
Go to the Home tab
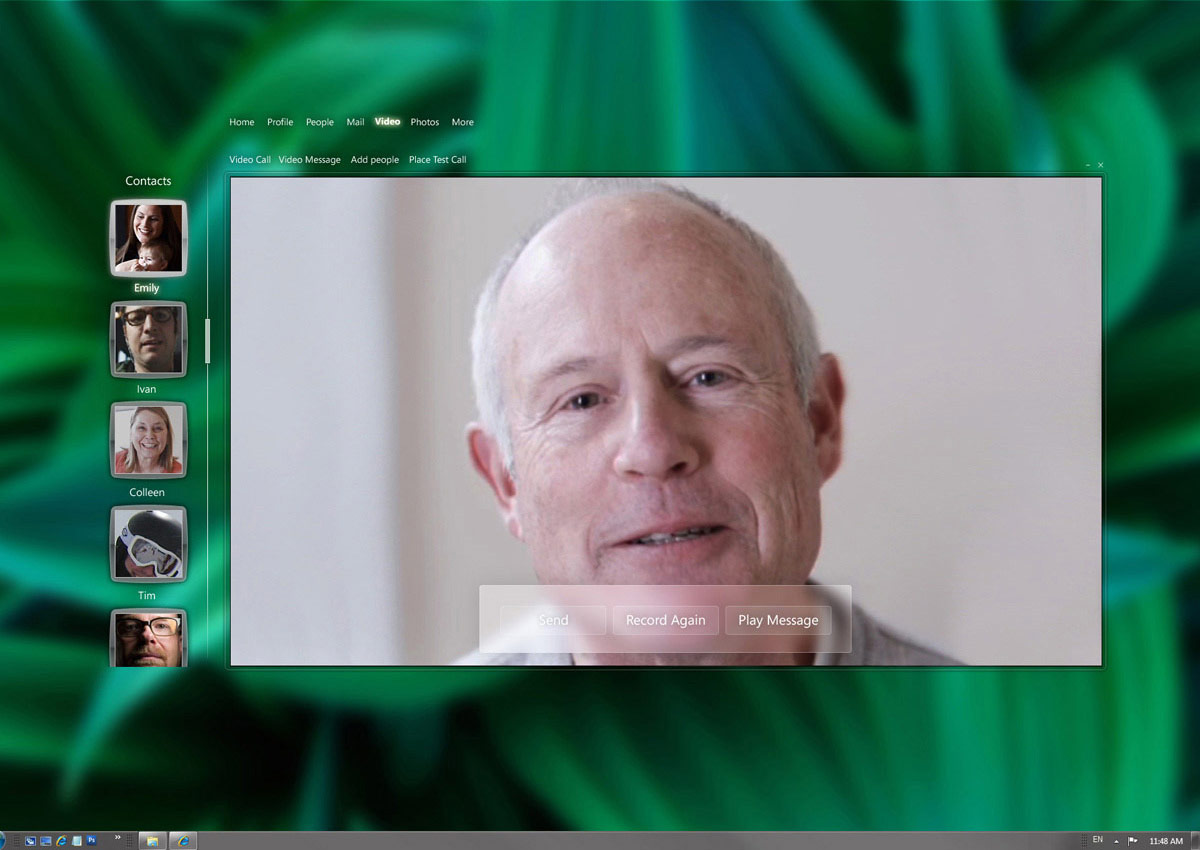pyautogui.click(x=242, y=122)
